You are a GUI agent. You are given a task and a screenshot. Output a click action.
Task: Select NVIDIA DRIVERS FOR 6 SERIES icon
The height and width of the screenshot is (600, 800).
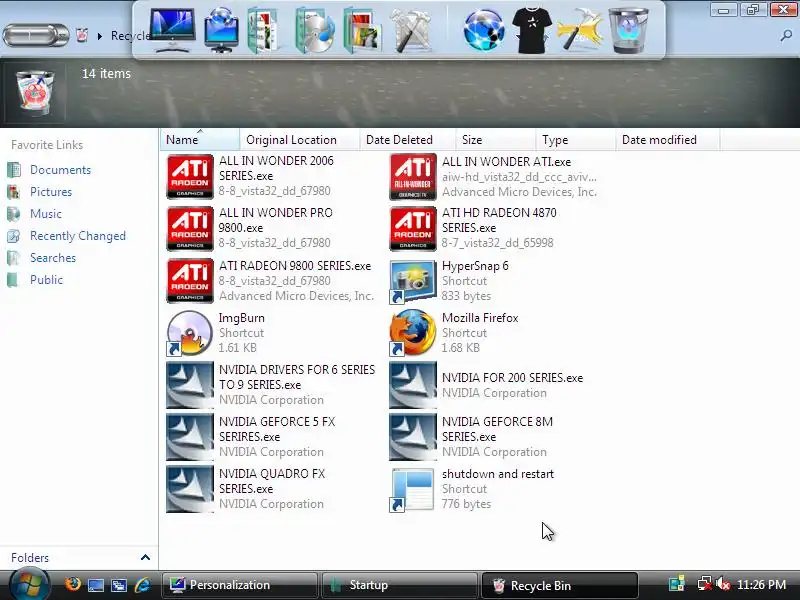(190, 385)
